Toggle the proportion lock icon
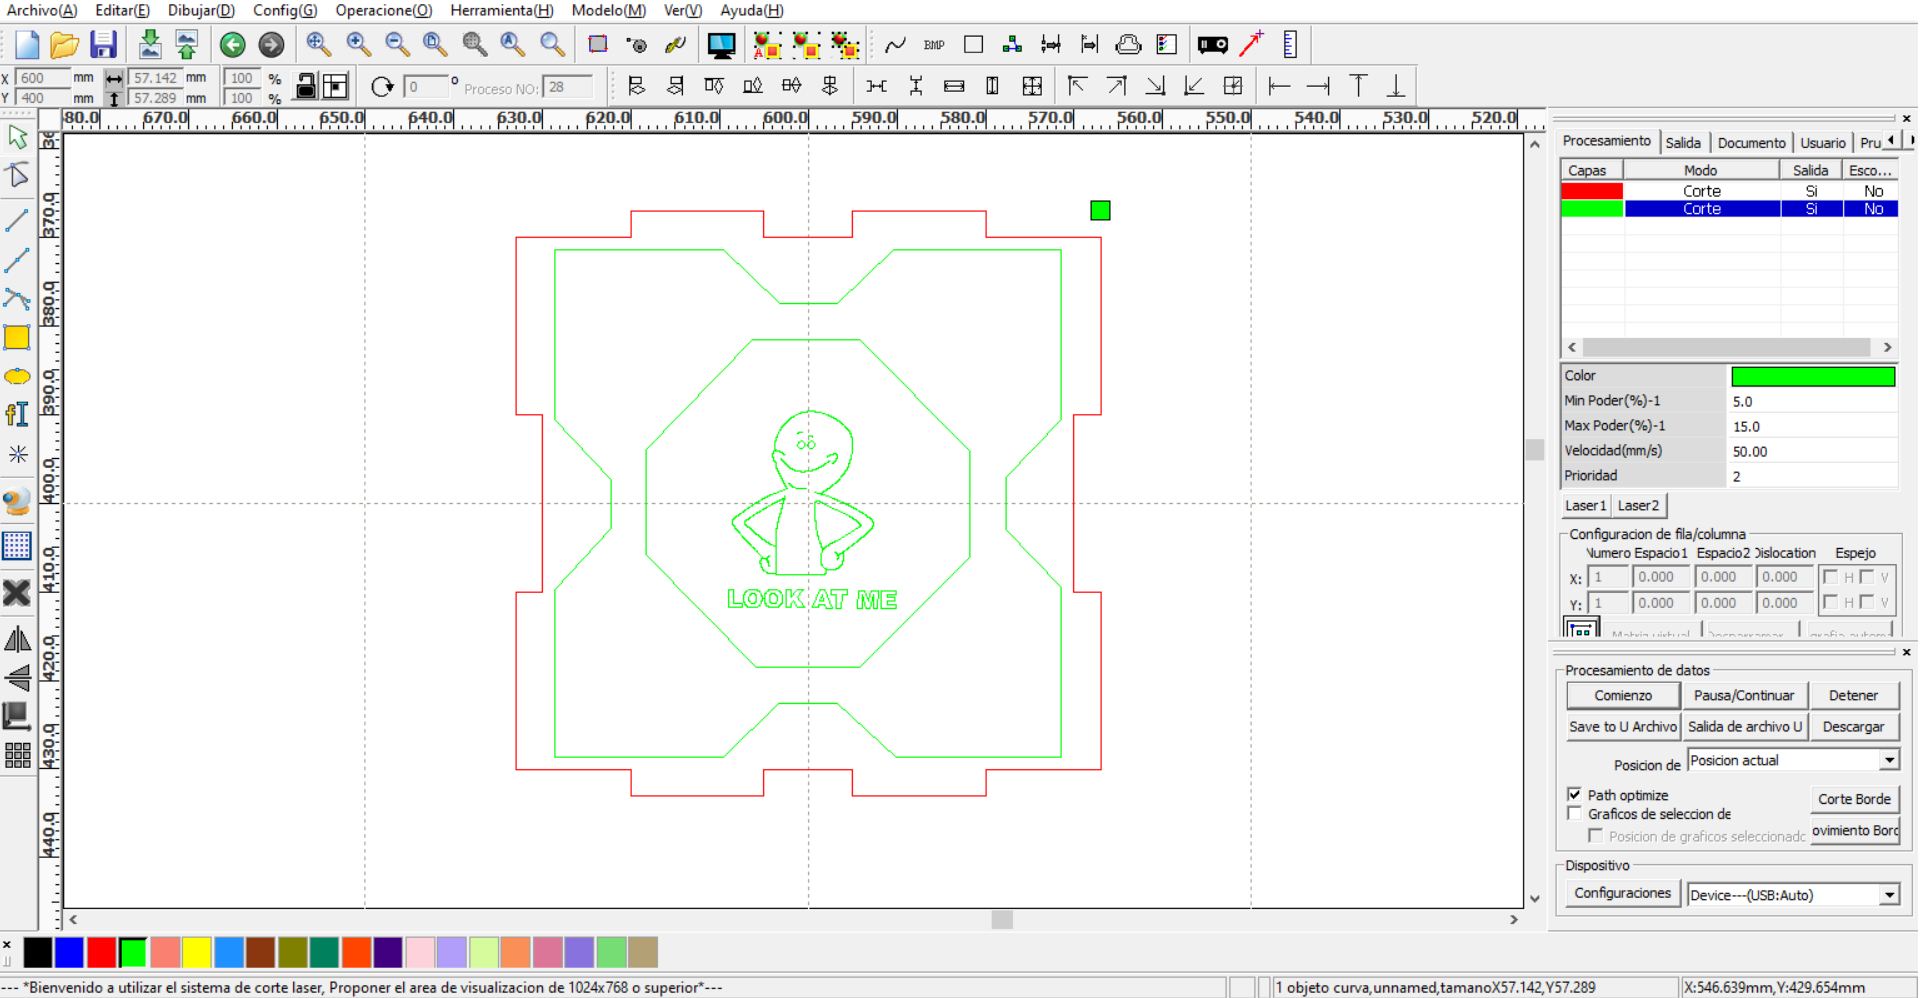1920x998 pixels. tap(306, 87)
